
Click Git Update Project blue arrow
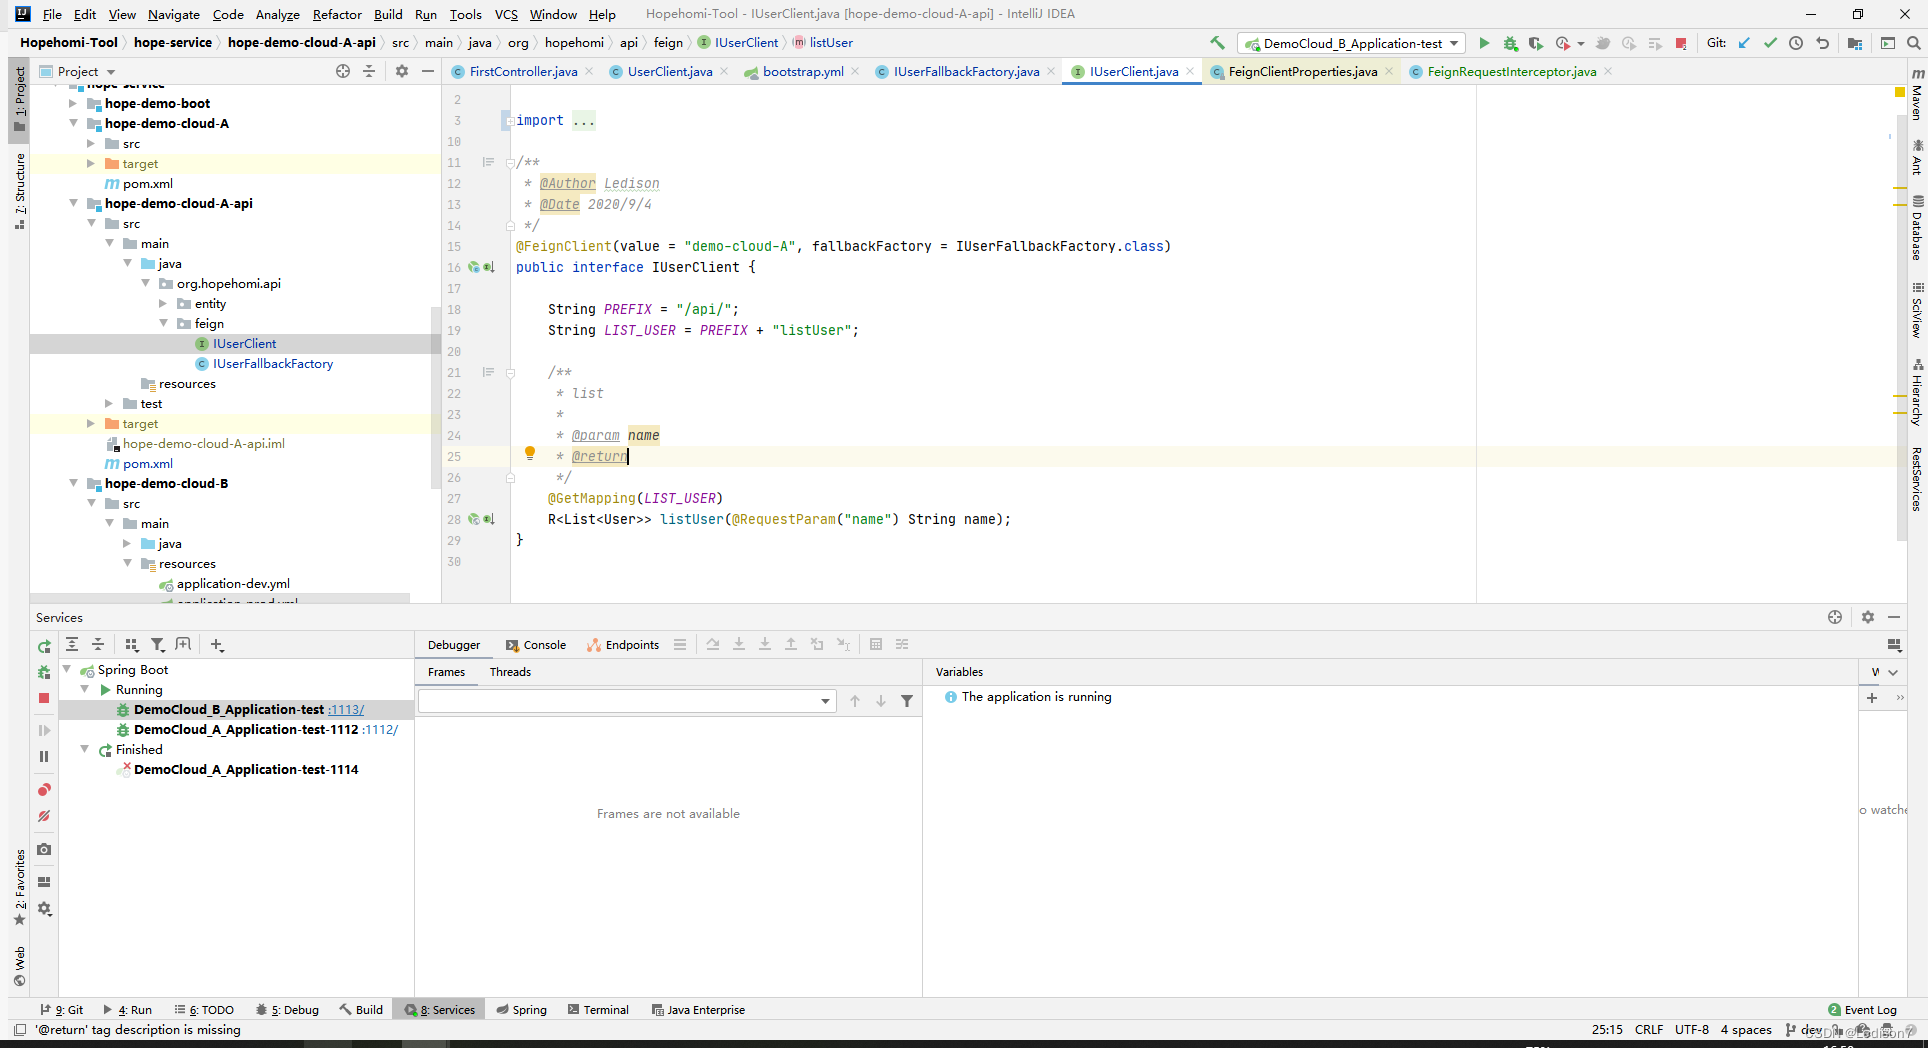point(1744,43)
